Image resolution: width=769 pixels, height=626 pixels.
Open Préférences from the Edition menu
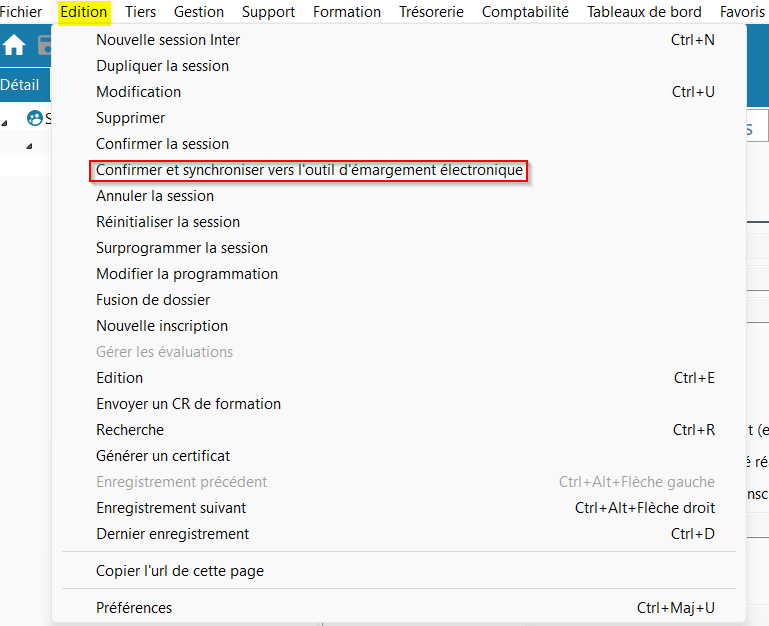pyautogui.click(x=134, y=608)
